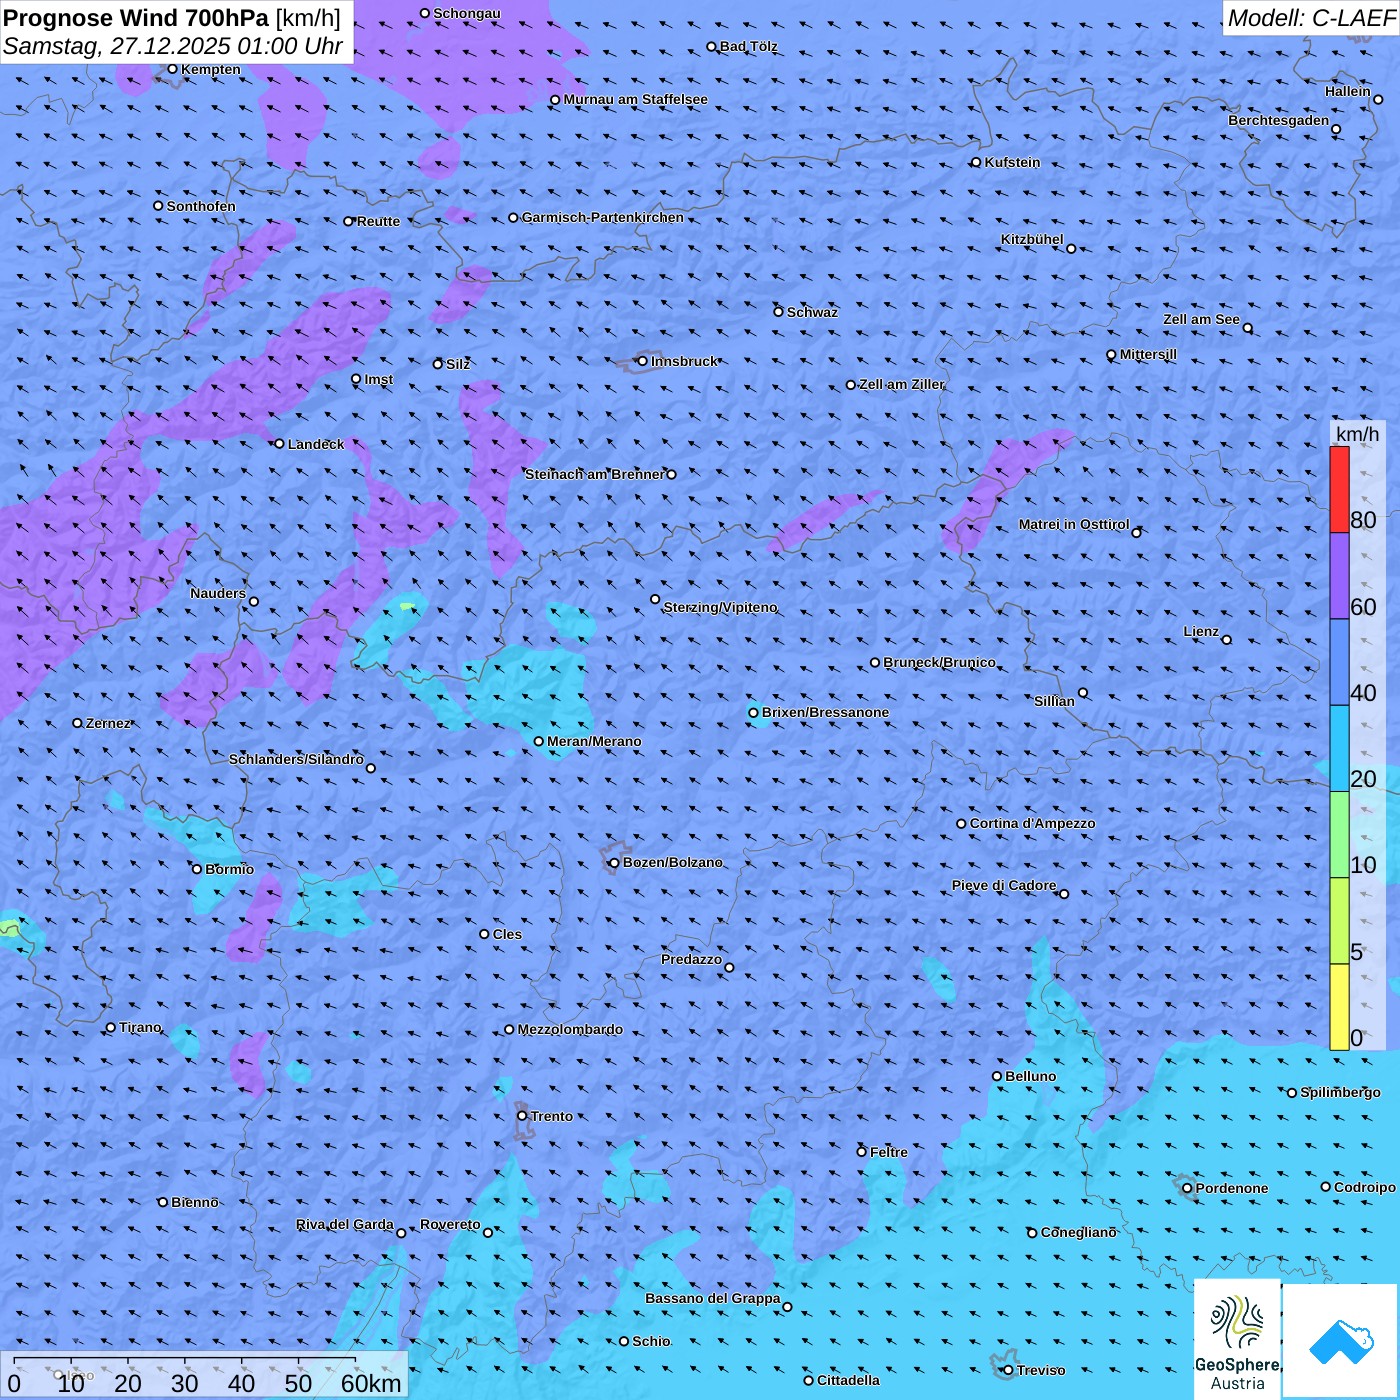Image resolution: width=1400 pixels, height=1400 pixels.
Task: Click the Belluno city label
Action: pyautogui.click(x=1030, y=1076)
